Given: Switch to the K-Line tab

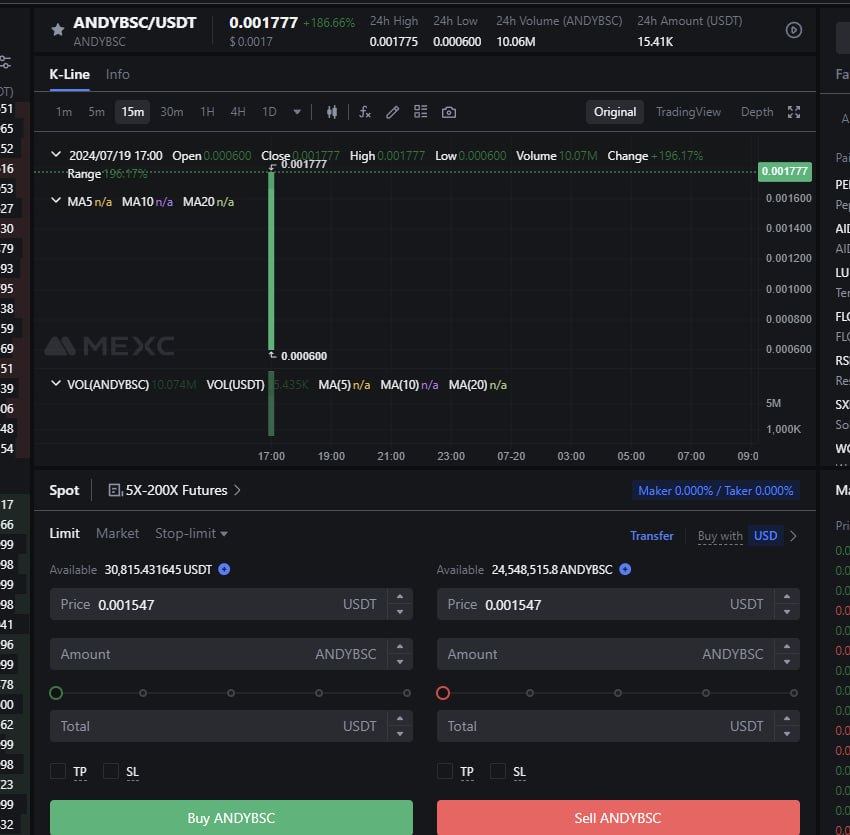Looking at the screenshot, I should click(69, 74).
